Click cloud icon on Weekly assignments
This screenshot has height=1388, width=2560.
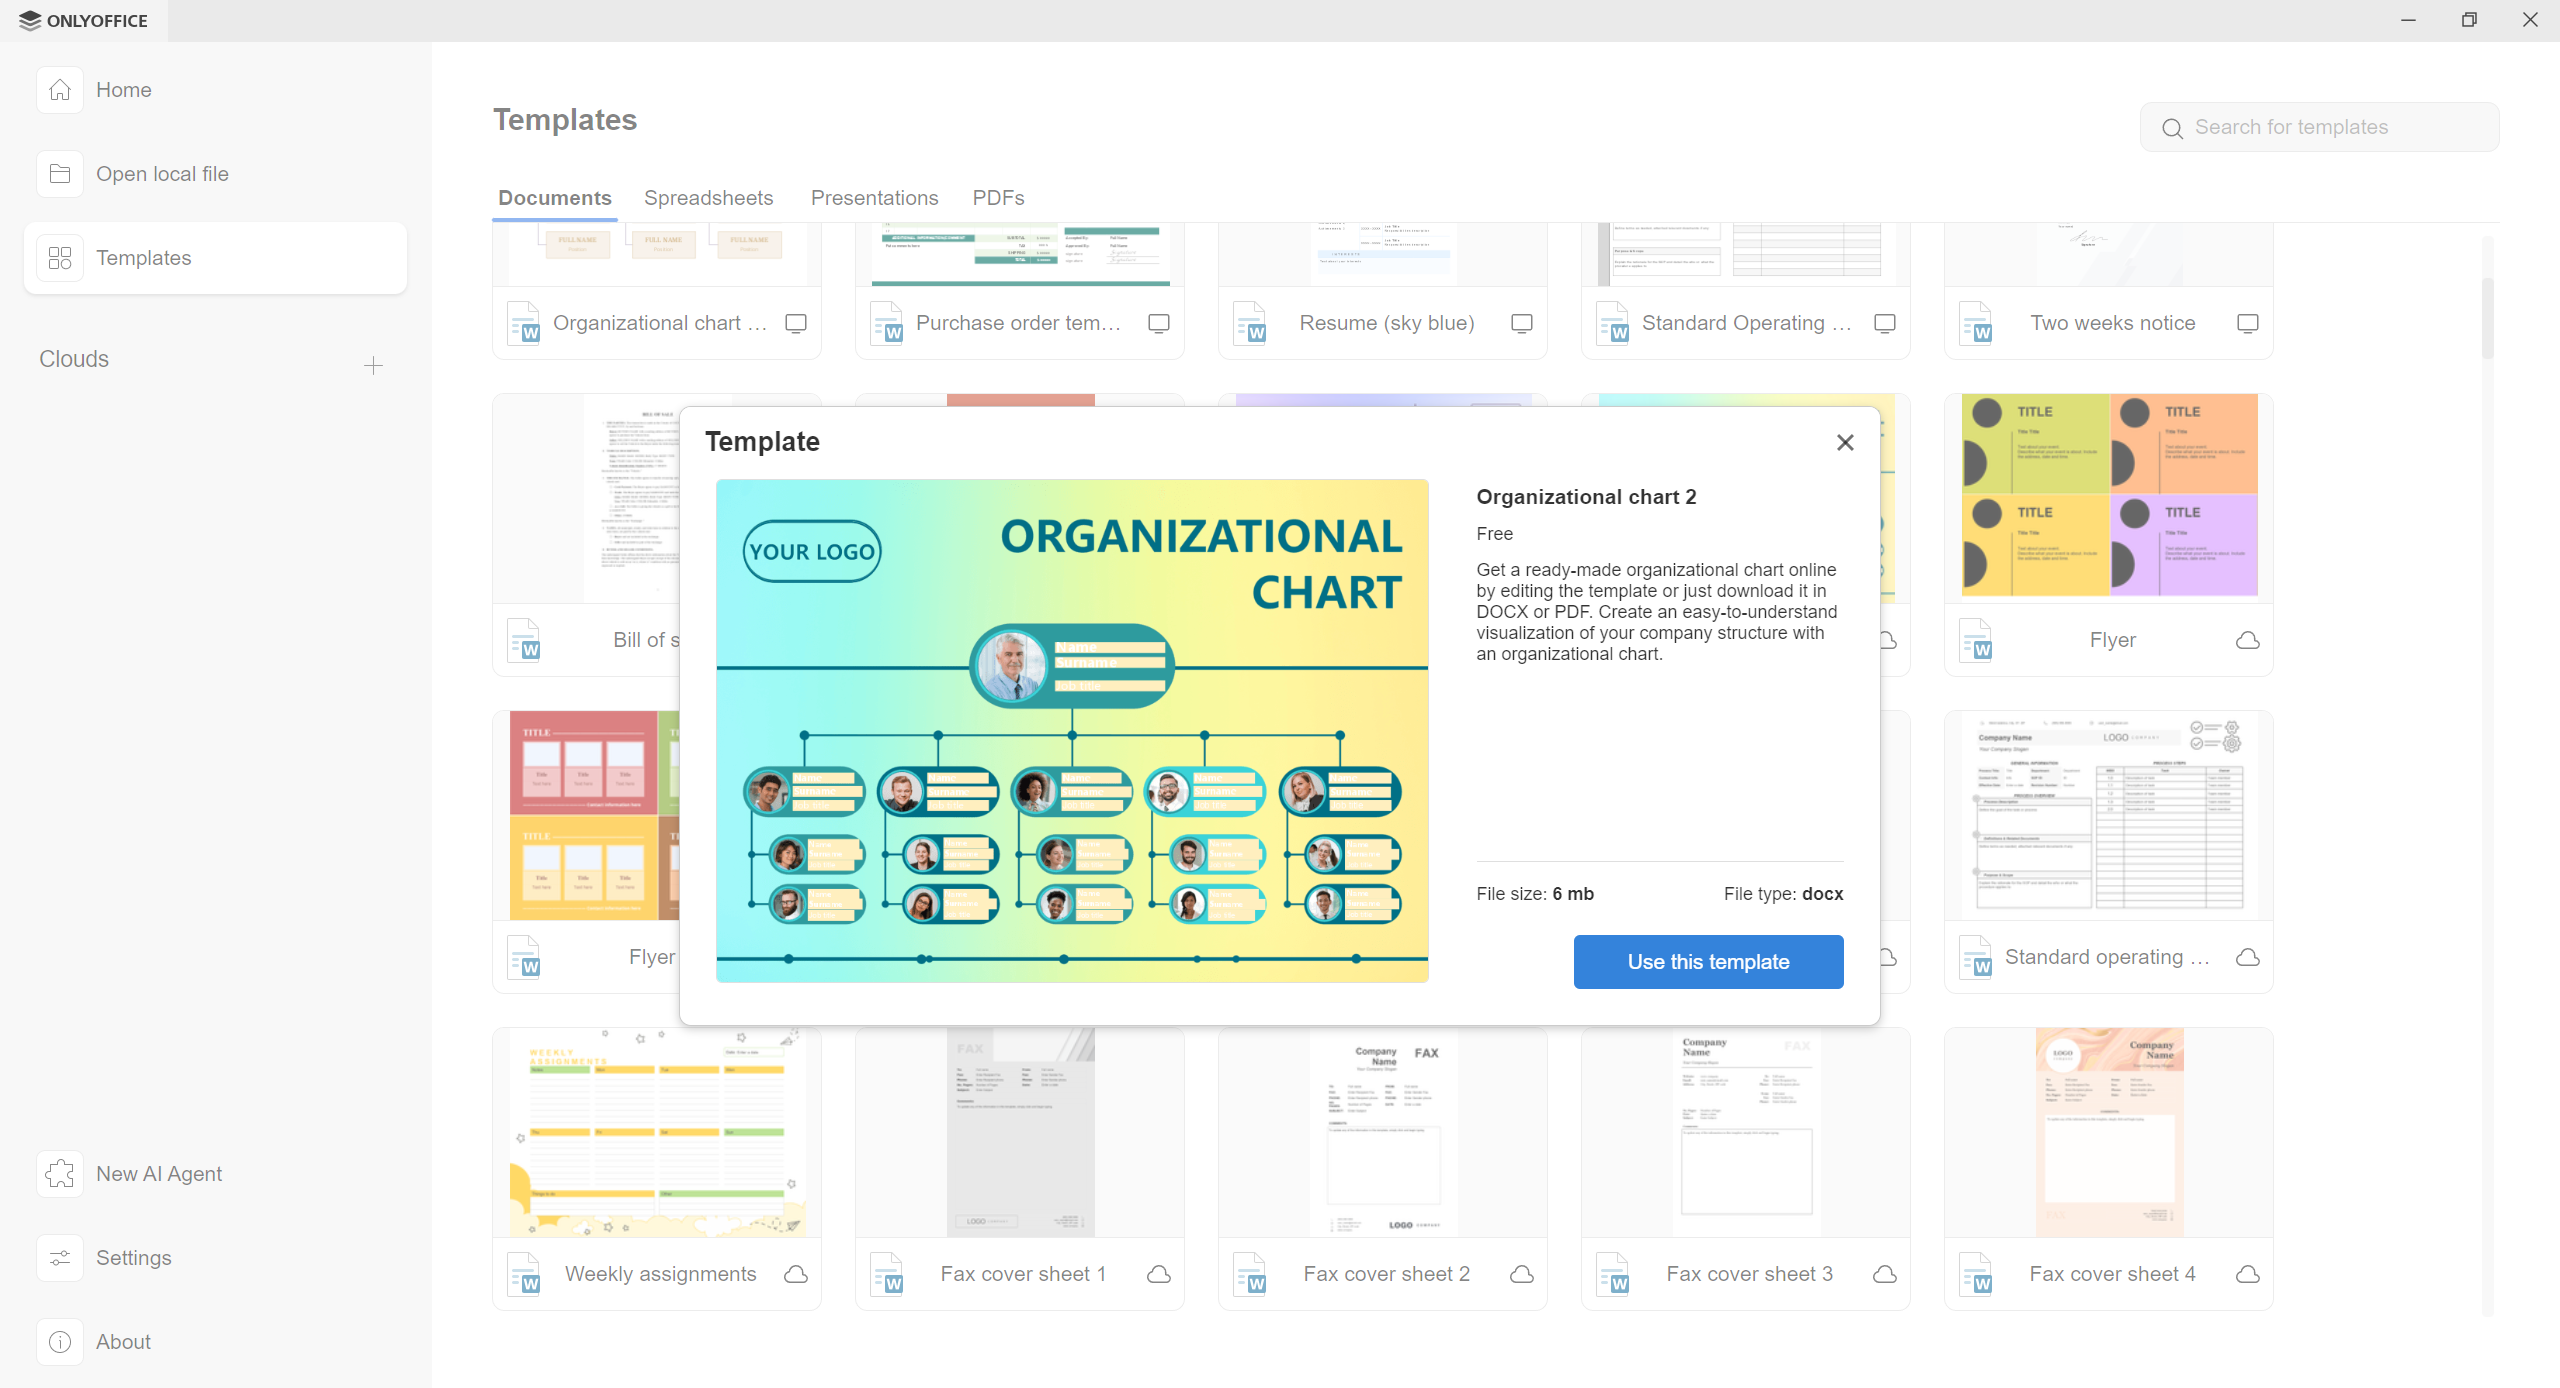click(x=796, y=1274)
